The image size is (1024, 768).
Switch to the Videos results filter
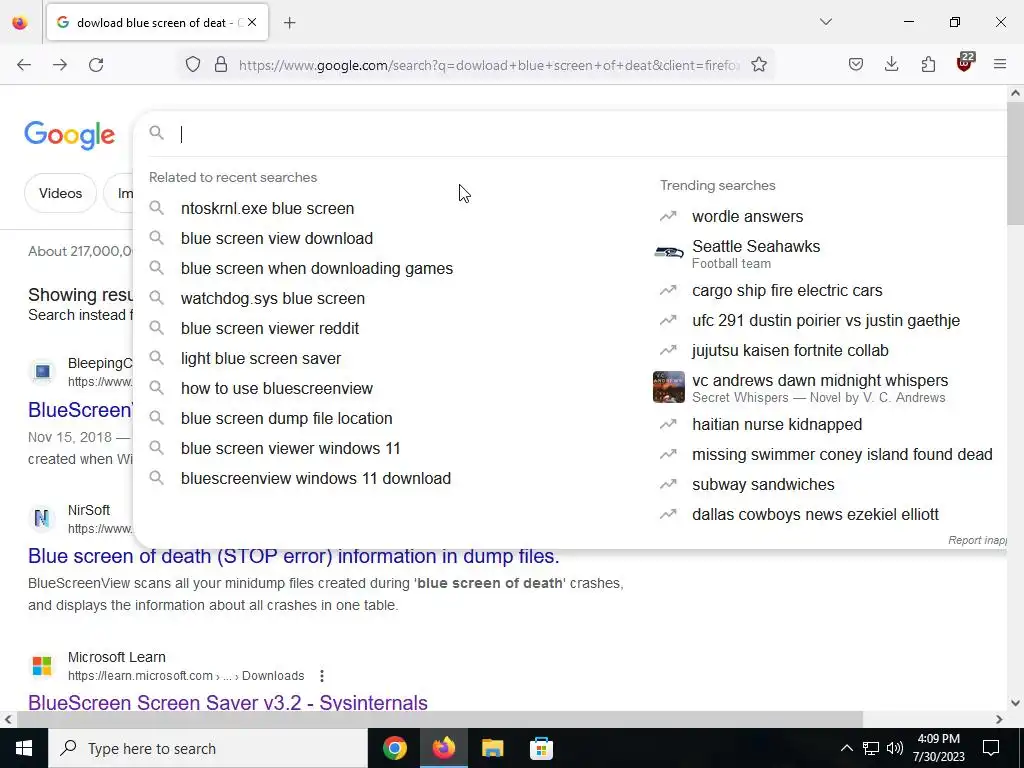click(x=60, y=193)
